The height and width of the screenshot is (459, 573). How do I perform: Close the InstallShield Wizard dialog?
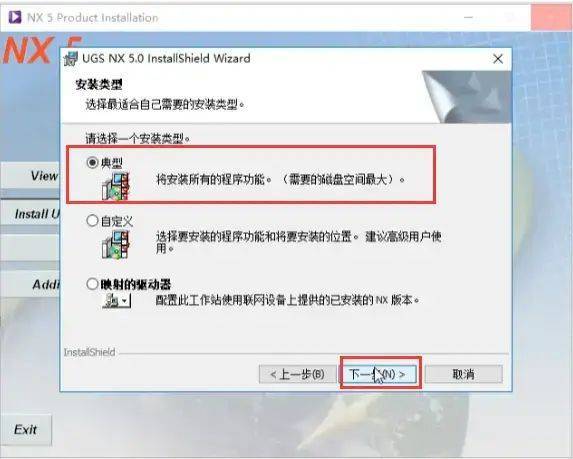498,59
